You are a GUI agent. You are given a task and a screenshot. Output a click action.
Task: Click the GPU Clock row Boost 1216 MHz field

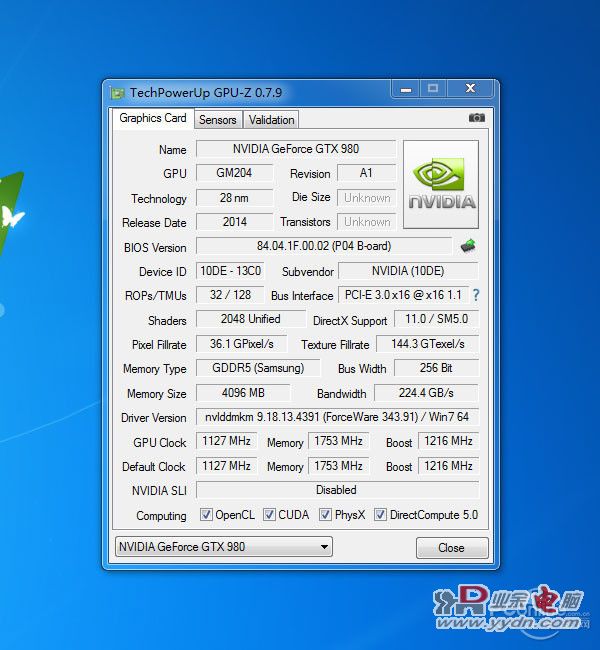(449, 441)
